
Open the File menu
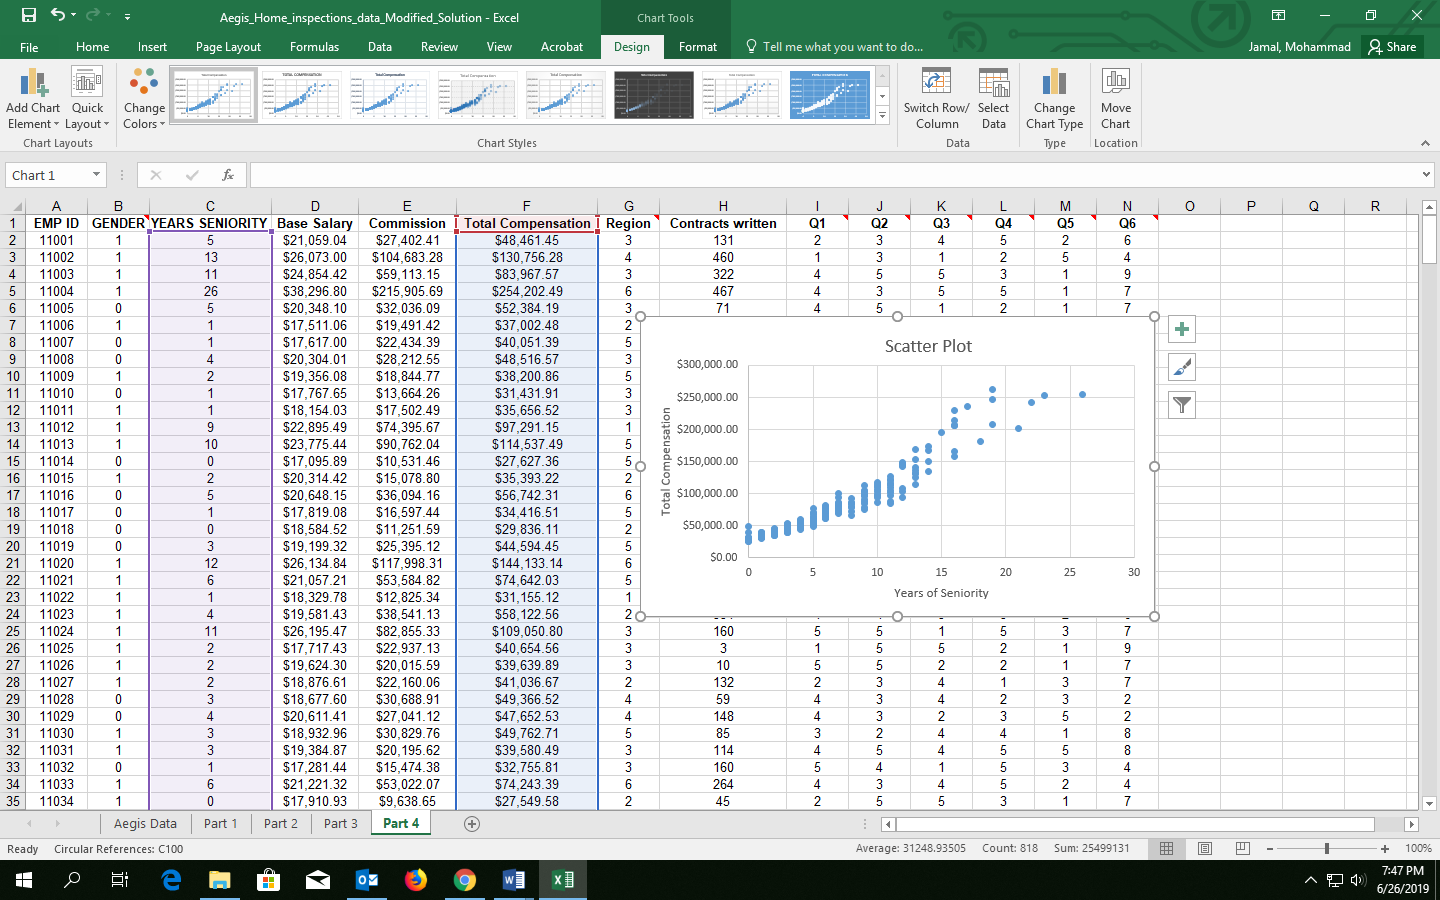coord(29,47)
